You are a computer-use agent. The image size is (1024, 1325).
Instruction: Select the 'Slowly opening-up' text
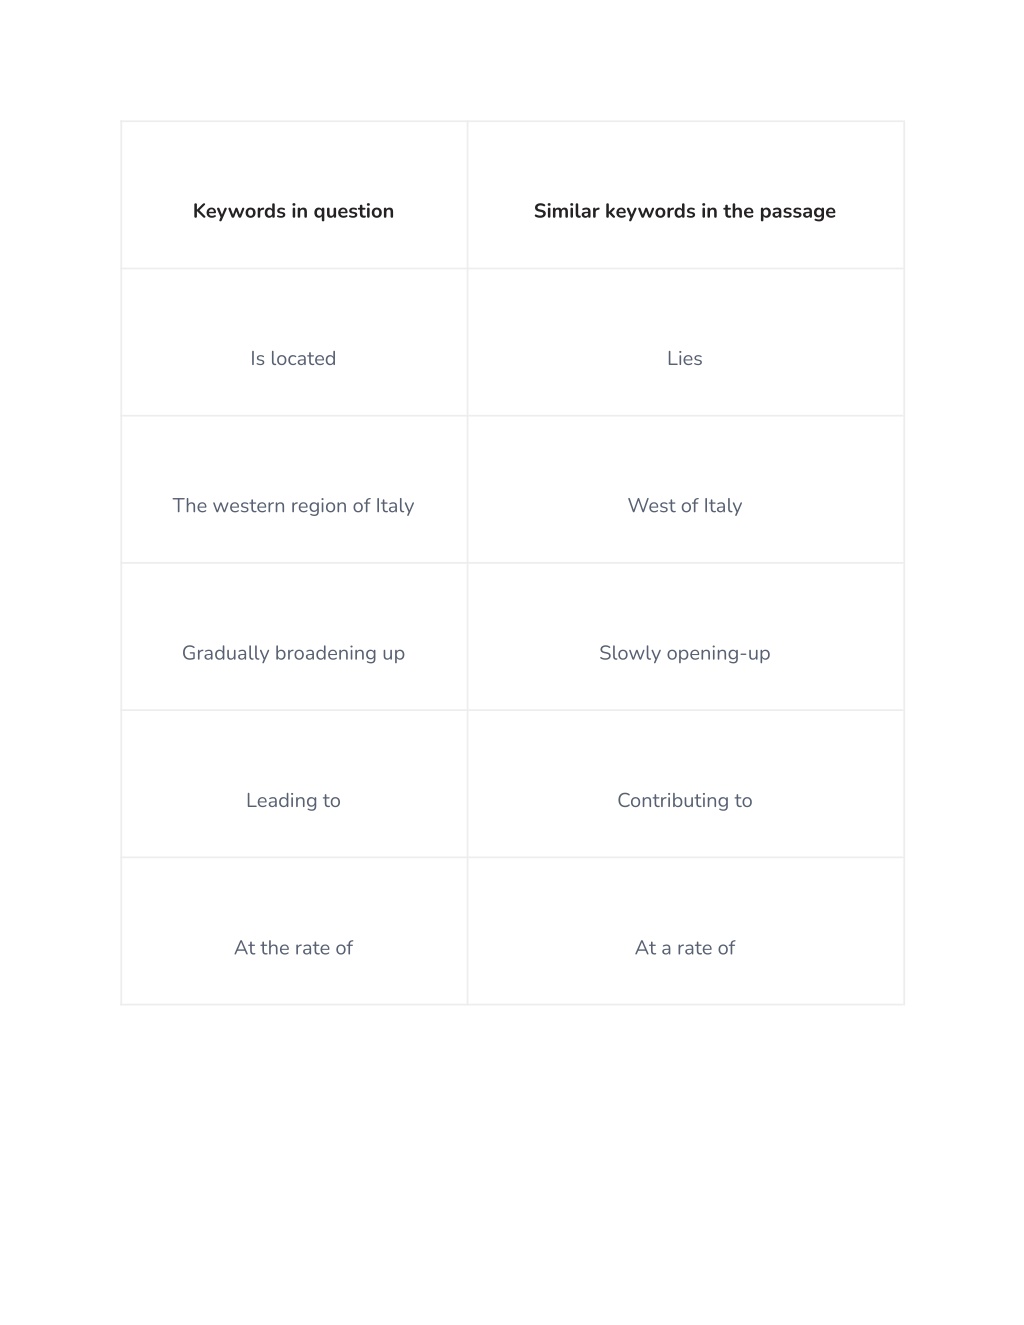click(685, 653)
